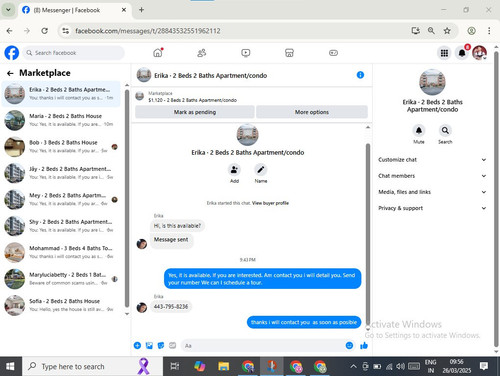Open Chrome zoom magnifier icon
Screen dimensions: 500x376
431,31
